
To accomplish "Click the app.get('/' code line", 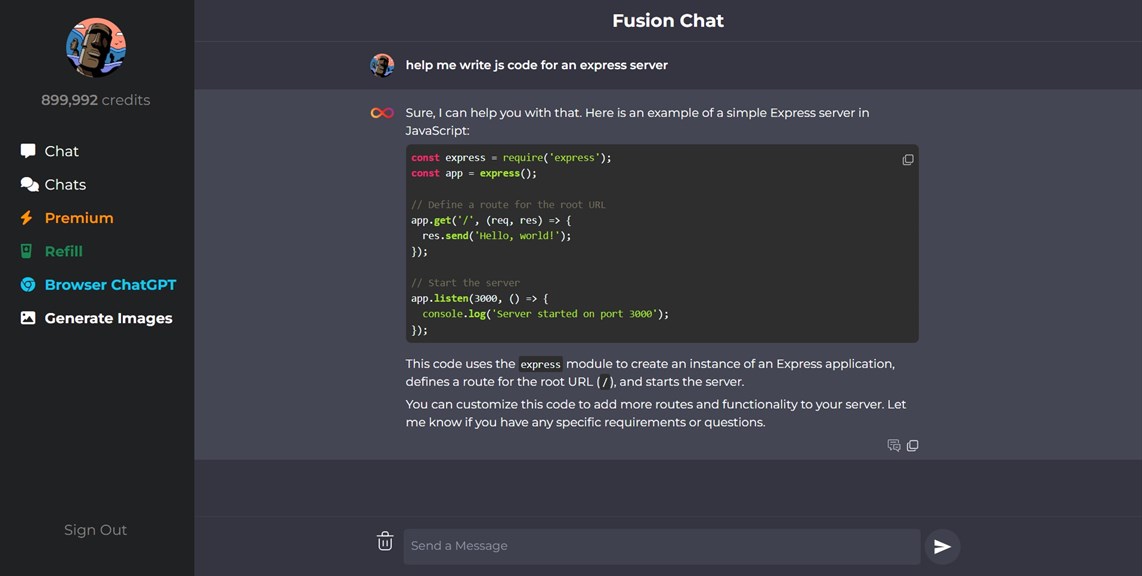I will click(492, 220).
